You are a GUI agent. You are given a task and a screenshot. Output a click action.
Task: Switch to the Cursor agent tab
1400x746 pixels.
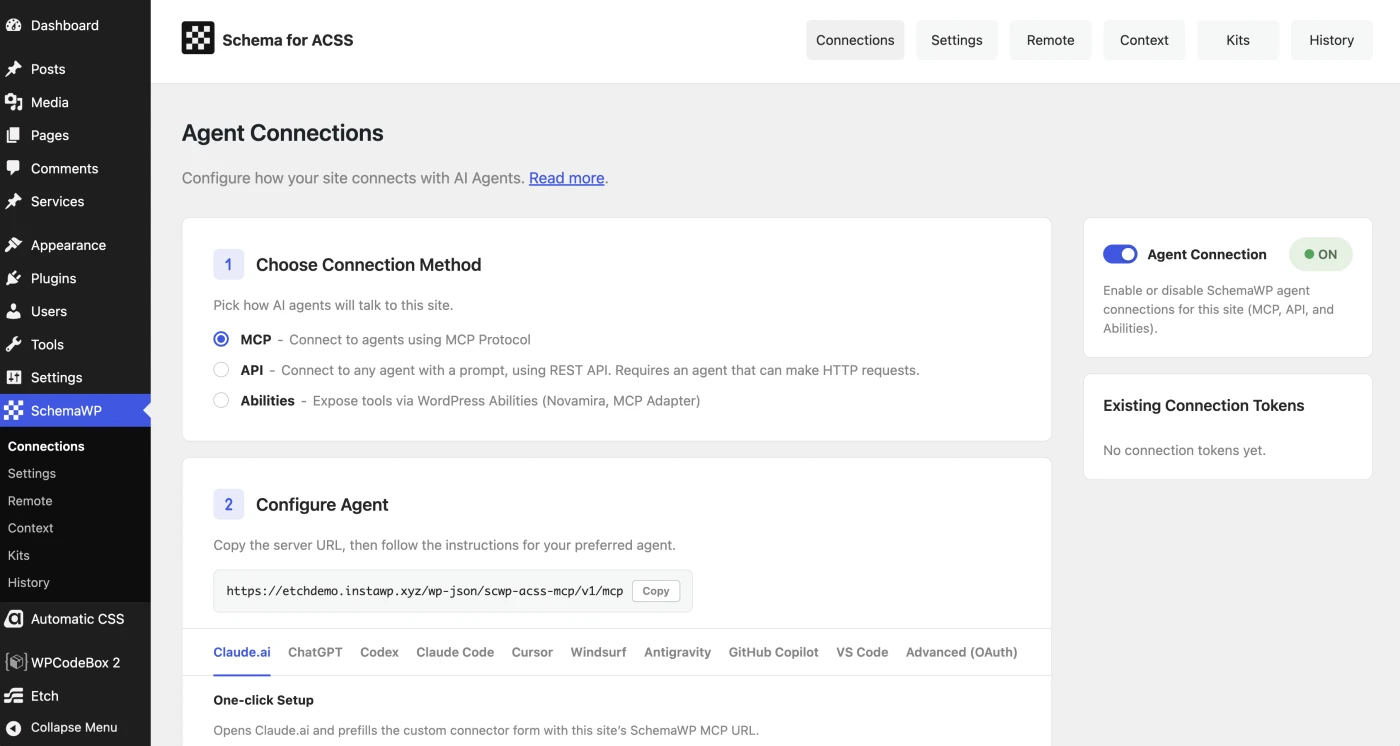(532, 652)
